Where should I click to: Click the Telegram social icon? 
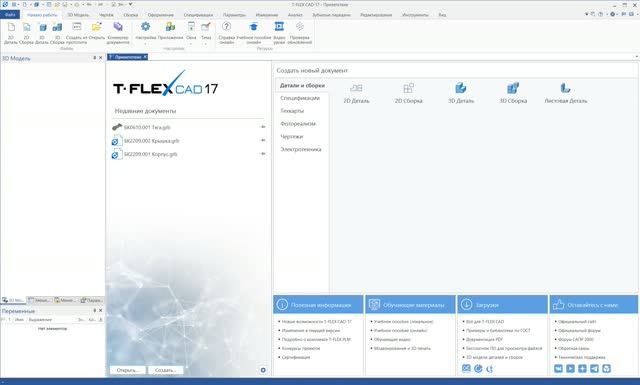pos(594,369)
